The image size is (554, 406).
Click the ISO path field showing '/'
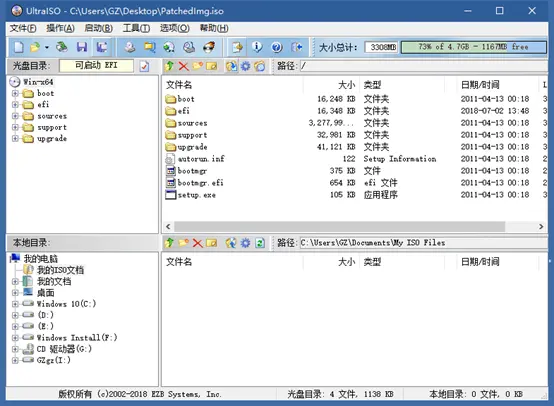(424, 66)
